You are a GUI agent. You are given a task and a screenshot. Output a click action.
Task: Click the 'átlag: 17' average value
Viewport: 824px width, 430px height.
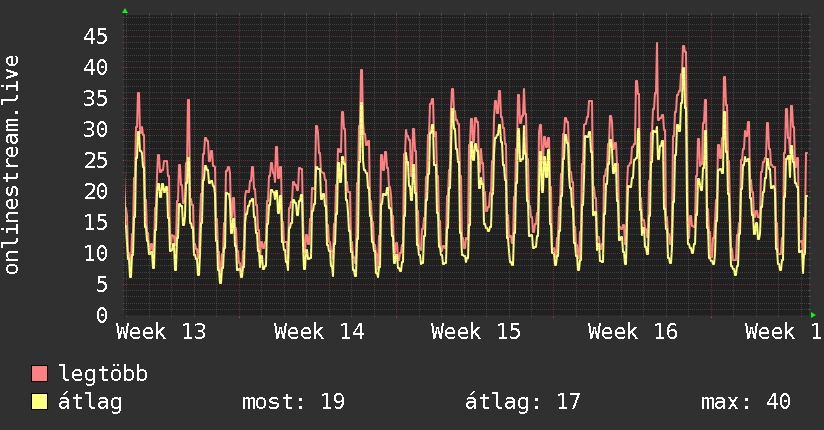pos(522,402)
